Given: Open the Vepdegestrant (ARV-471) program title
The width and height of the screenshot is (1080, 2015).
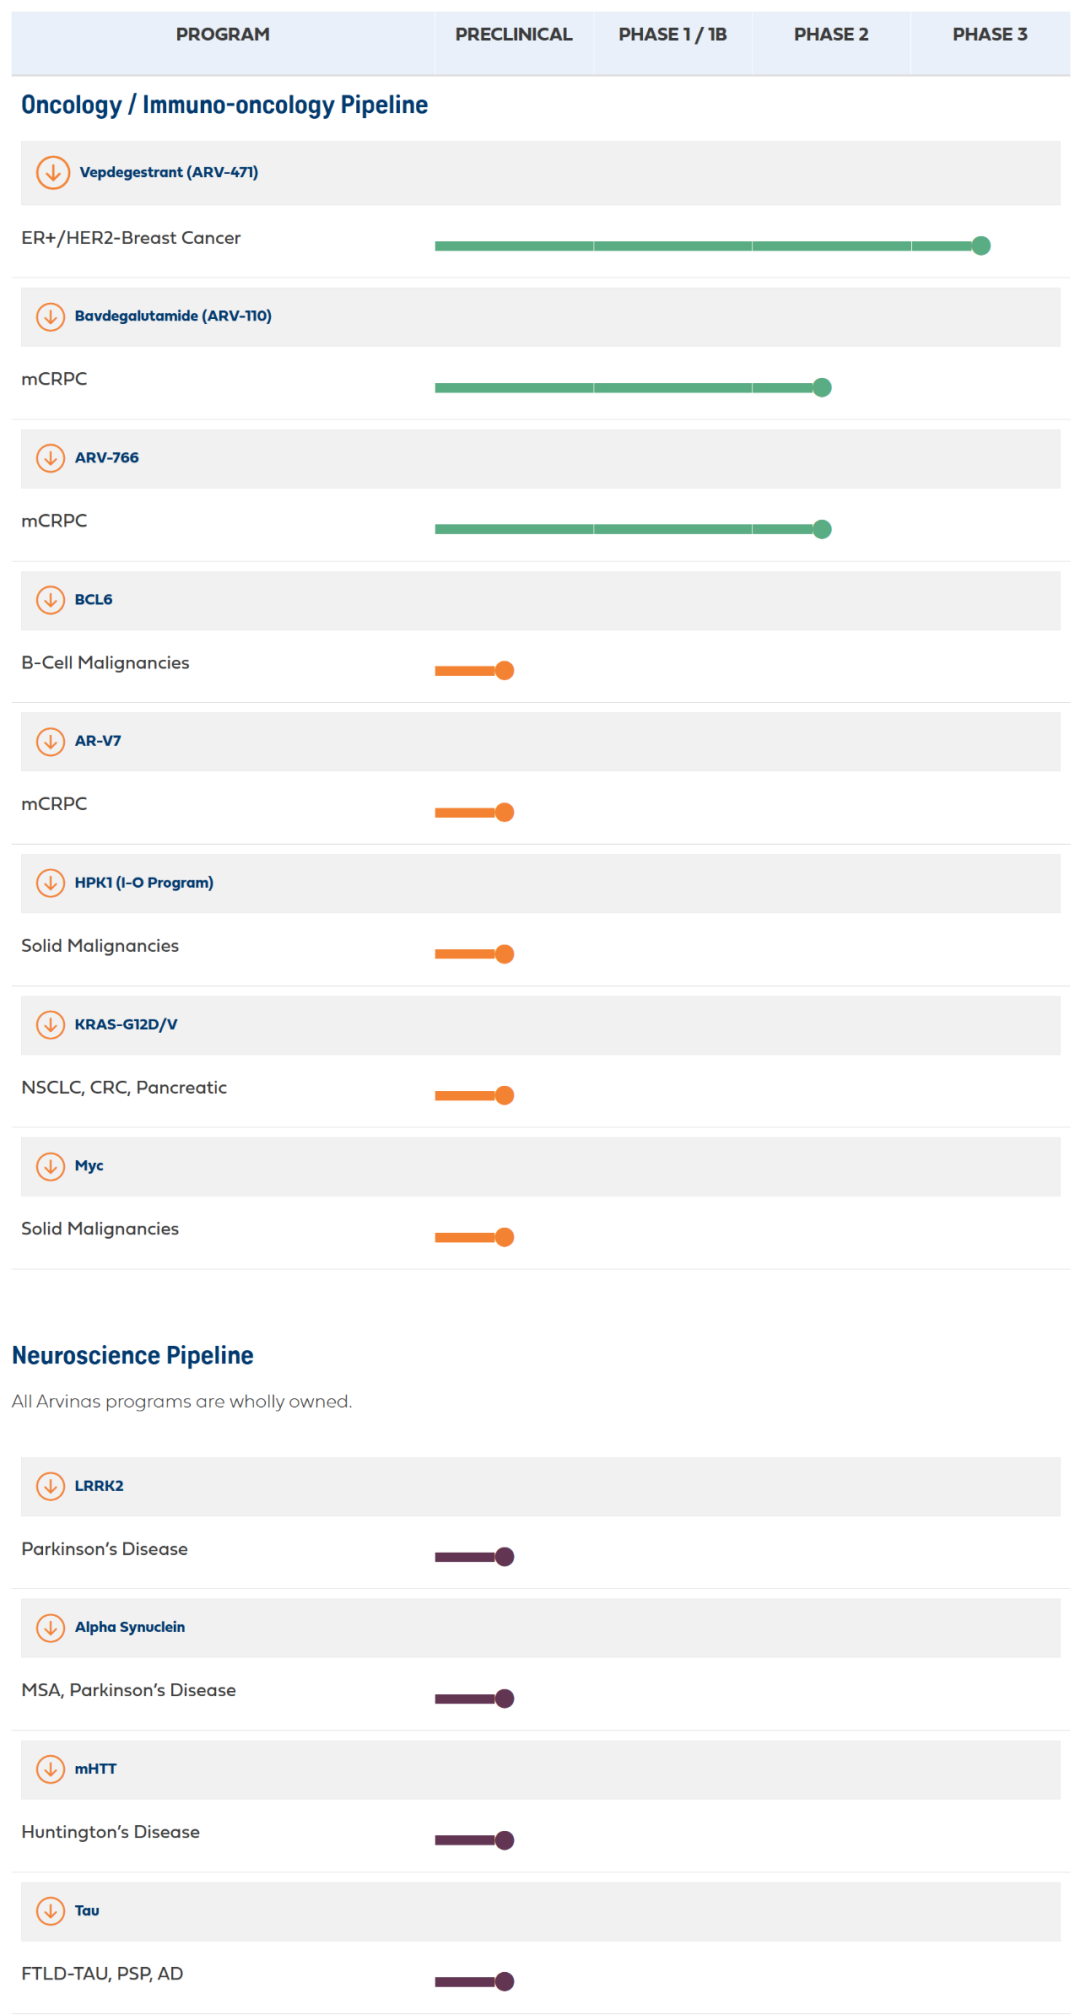Looking at the screenshot, I should click(169, 172).
